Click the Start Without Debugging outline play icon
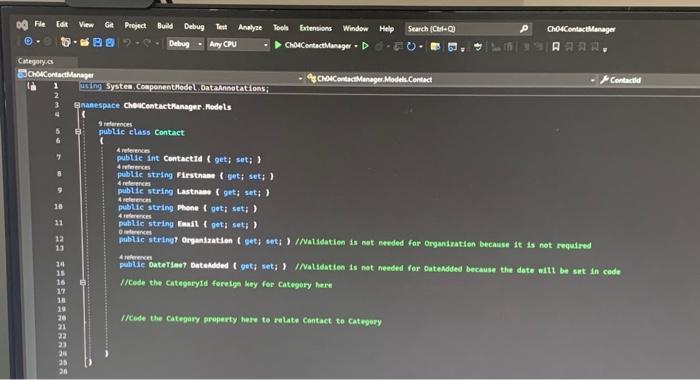This screenshot has width=700, height=380. (x=365, y=46)
